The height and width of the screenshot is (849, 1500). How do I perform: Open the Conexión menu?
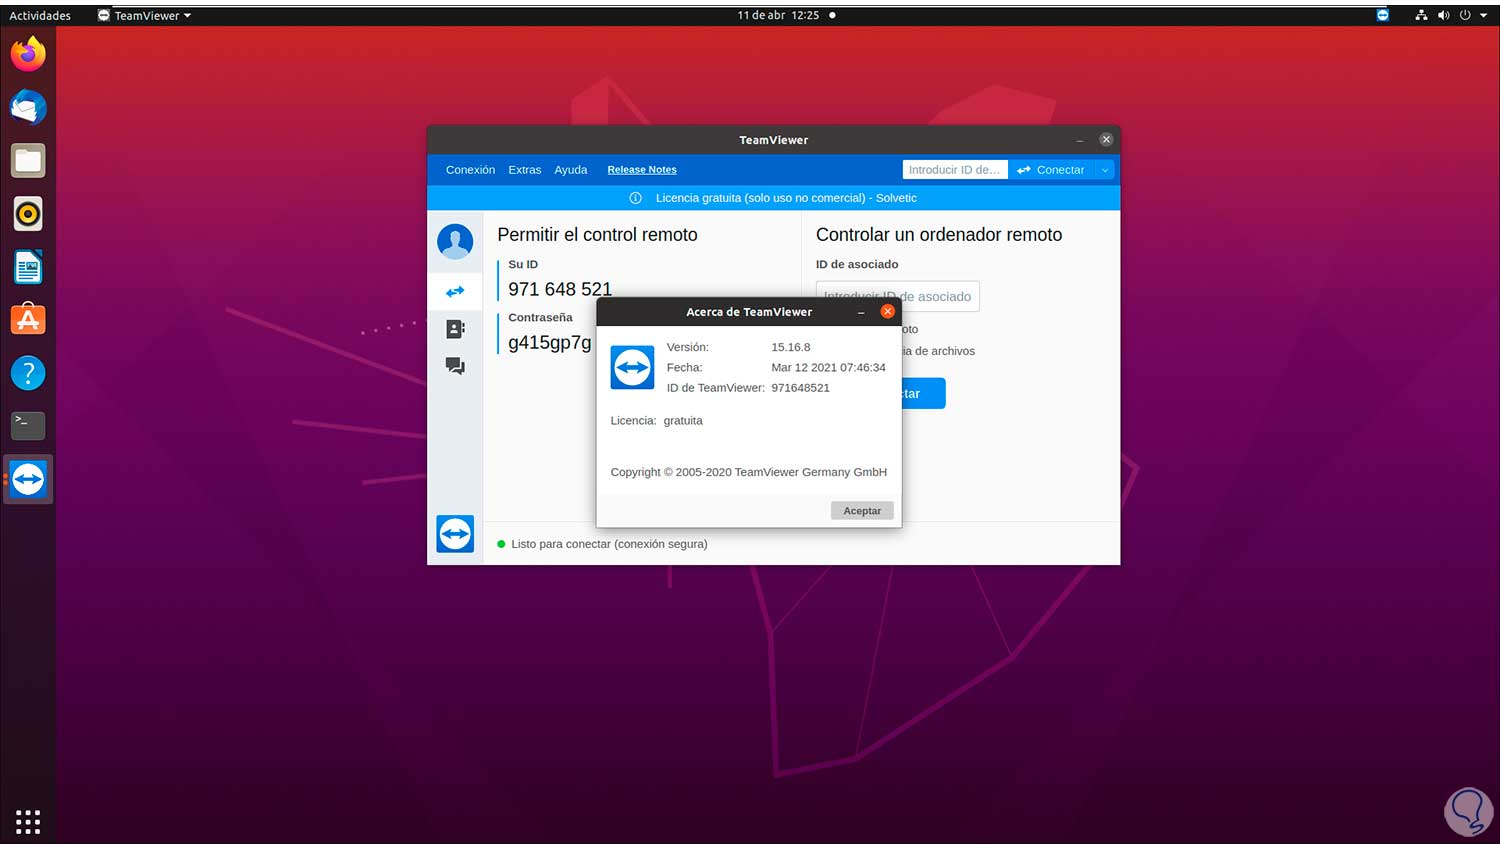coord(470,170)
